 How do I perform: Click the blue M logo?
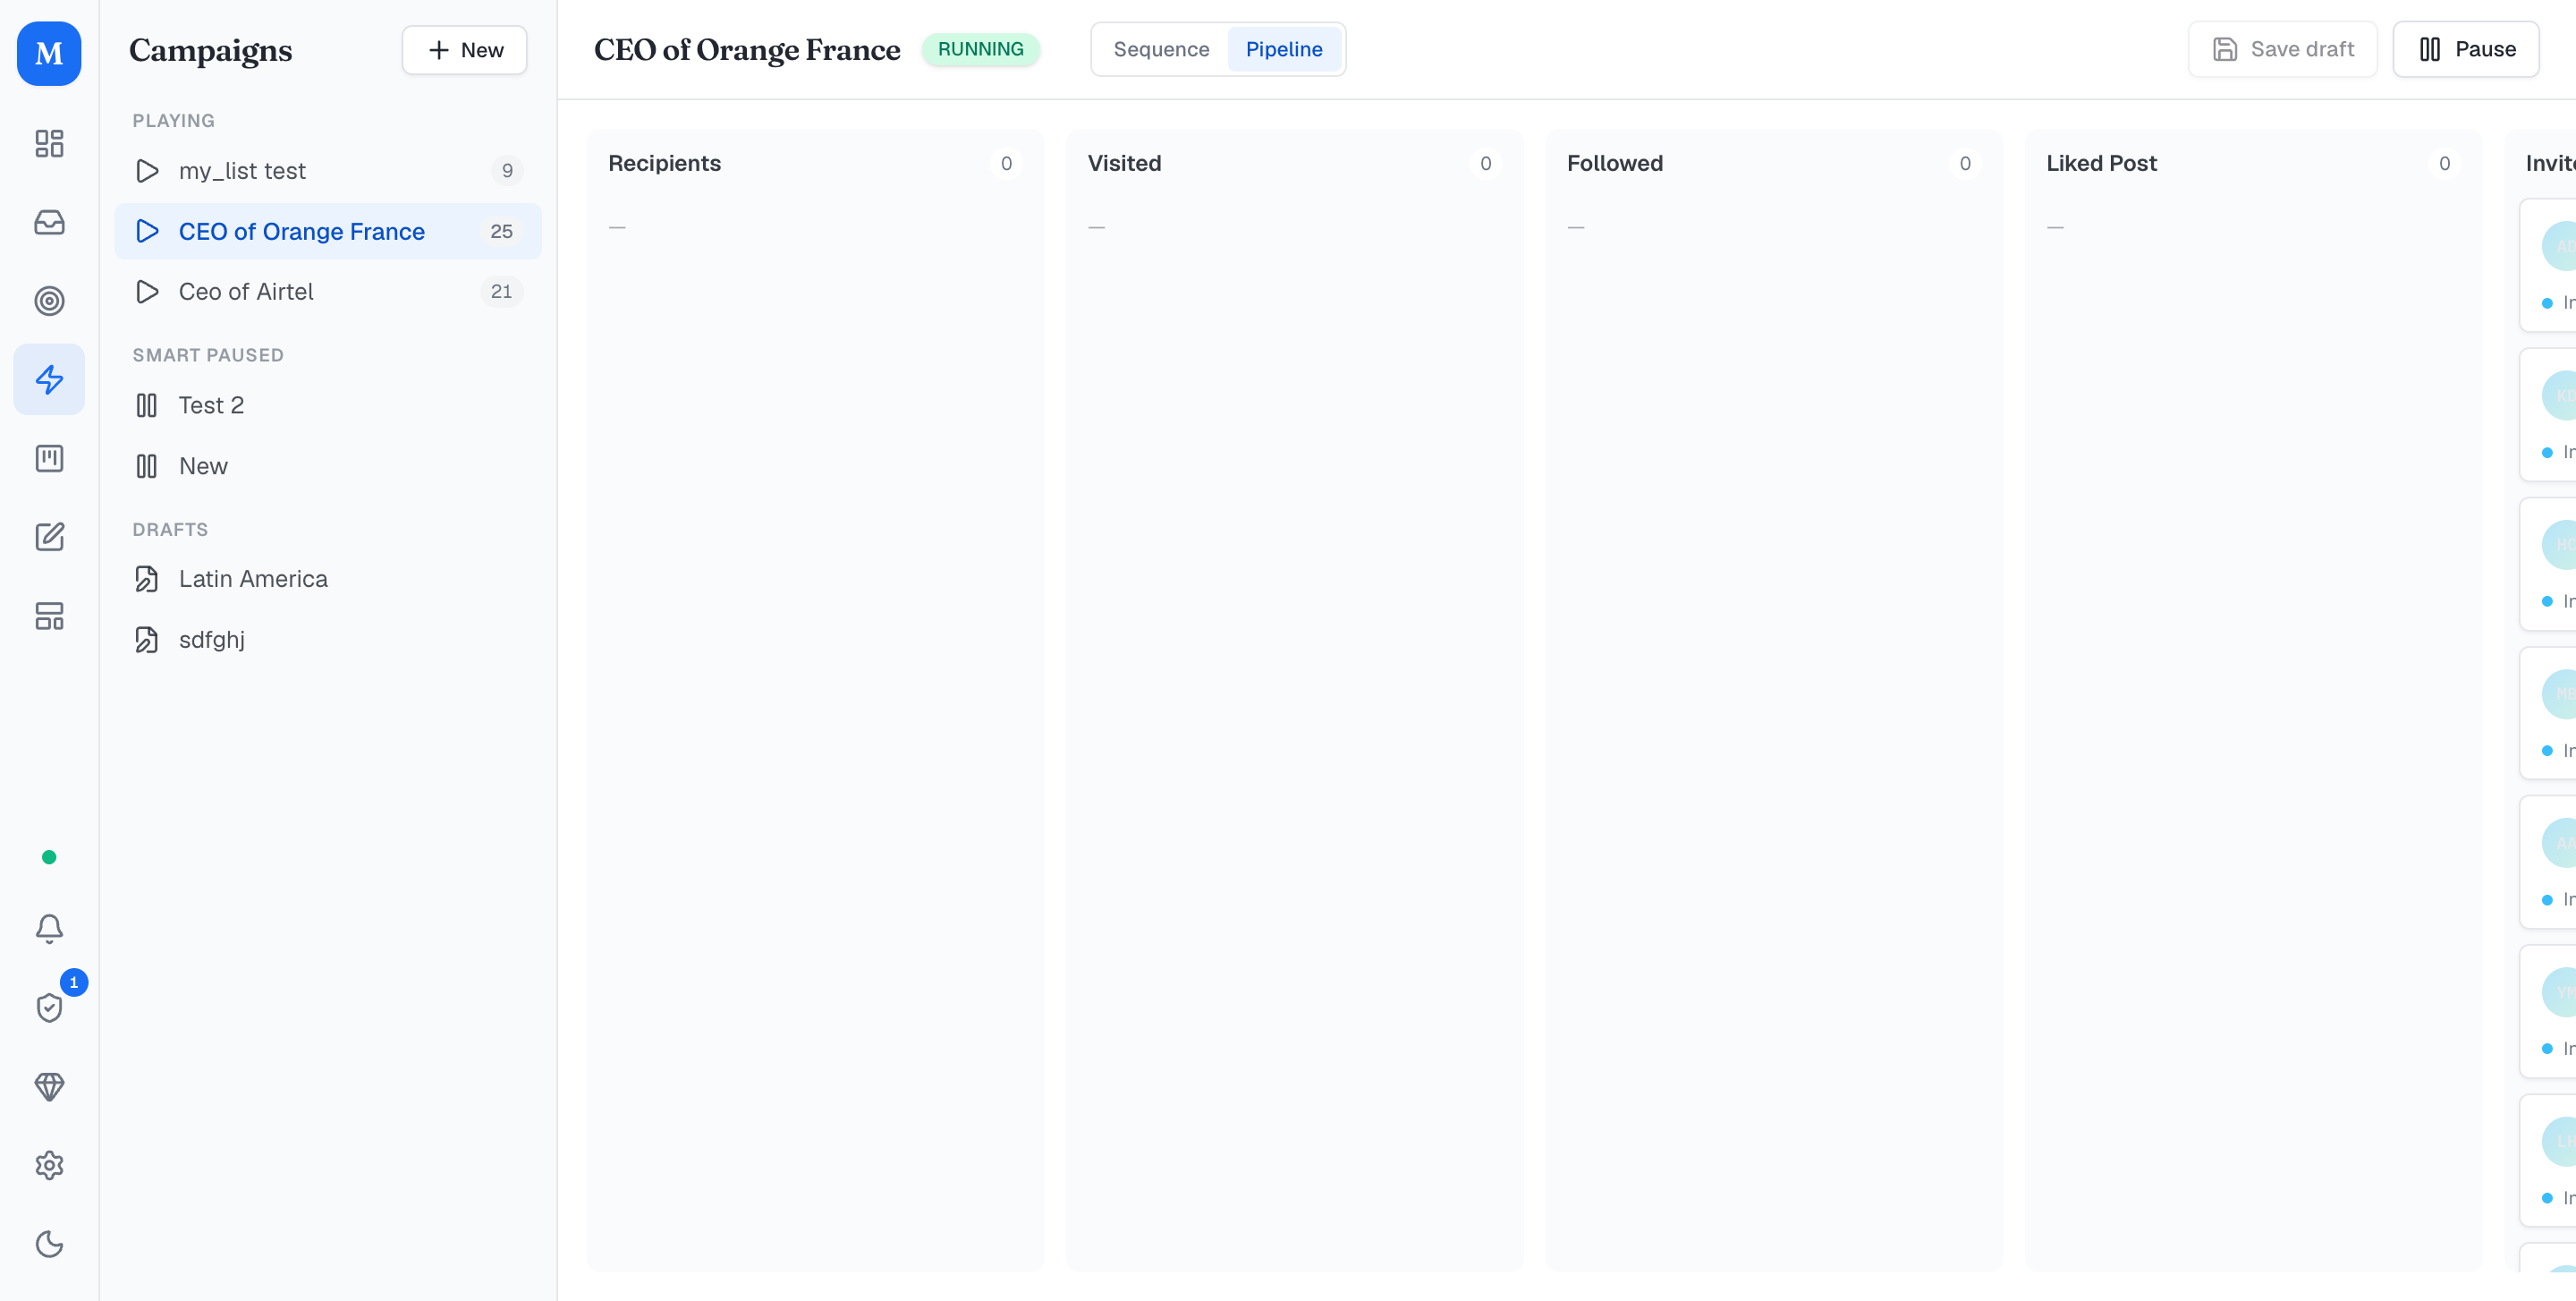[x=49, y=53]
